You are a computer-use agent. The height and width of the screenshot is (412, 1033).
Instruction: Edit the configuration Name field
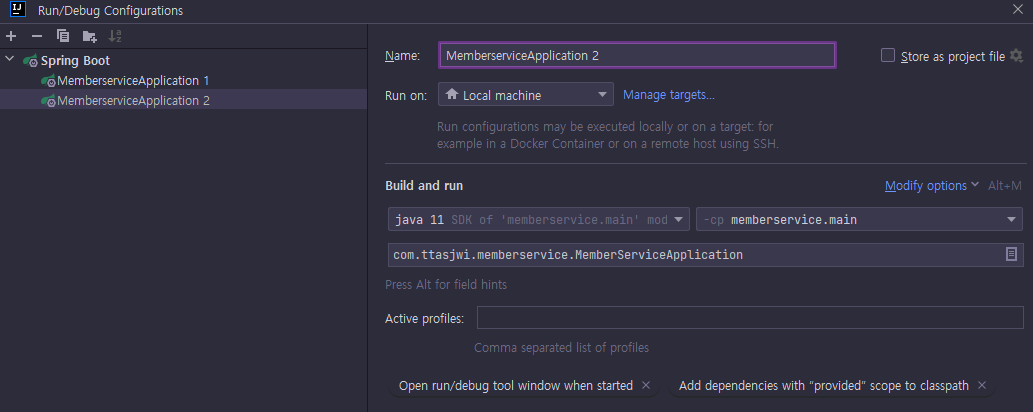tap(637, 55)
